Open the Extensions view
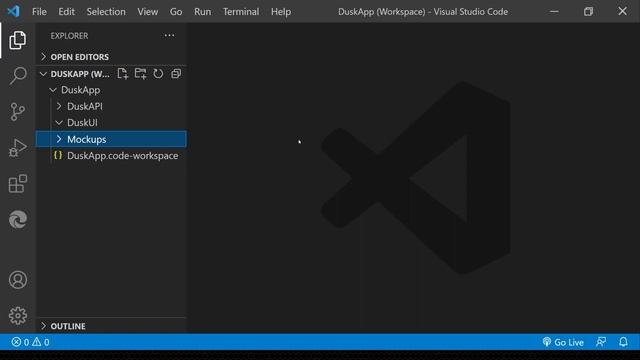This screenshot has width=640, height=360. point(18,183)
